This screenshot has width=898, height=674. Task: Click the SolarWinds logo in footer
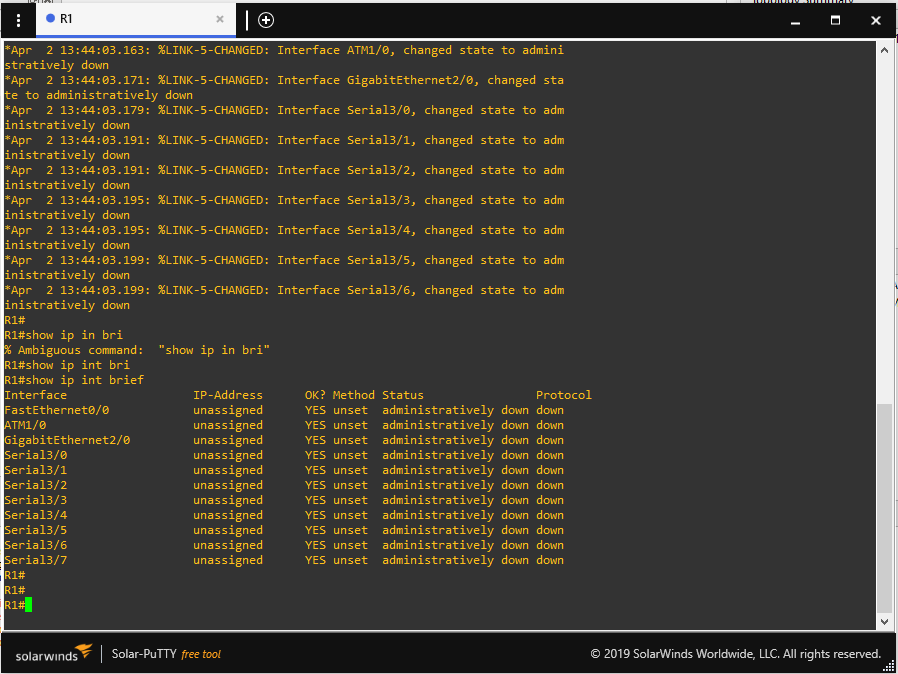click(53, 653)
